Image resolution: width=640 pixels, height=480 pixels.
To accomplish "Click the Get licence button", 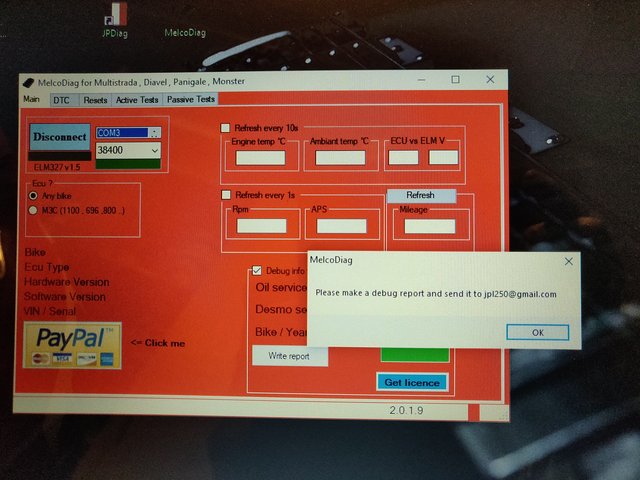I will point(412,382).
